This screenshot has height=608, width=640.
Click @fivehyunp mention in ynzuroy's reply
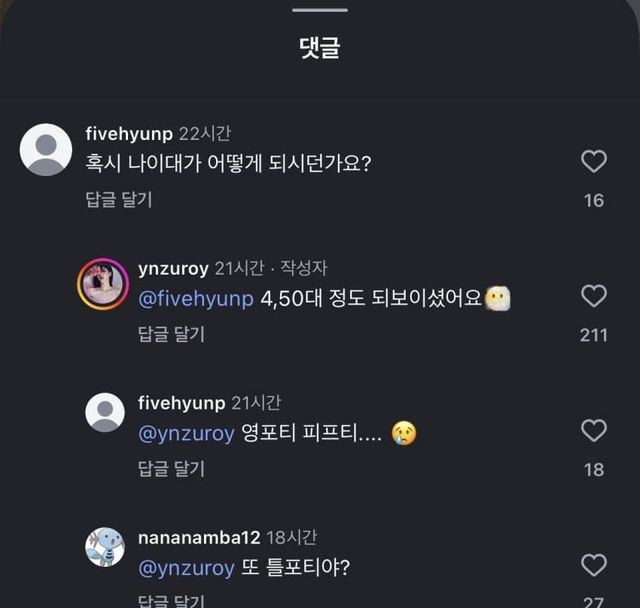[196, 299]
